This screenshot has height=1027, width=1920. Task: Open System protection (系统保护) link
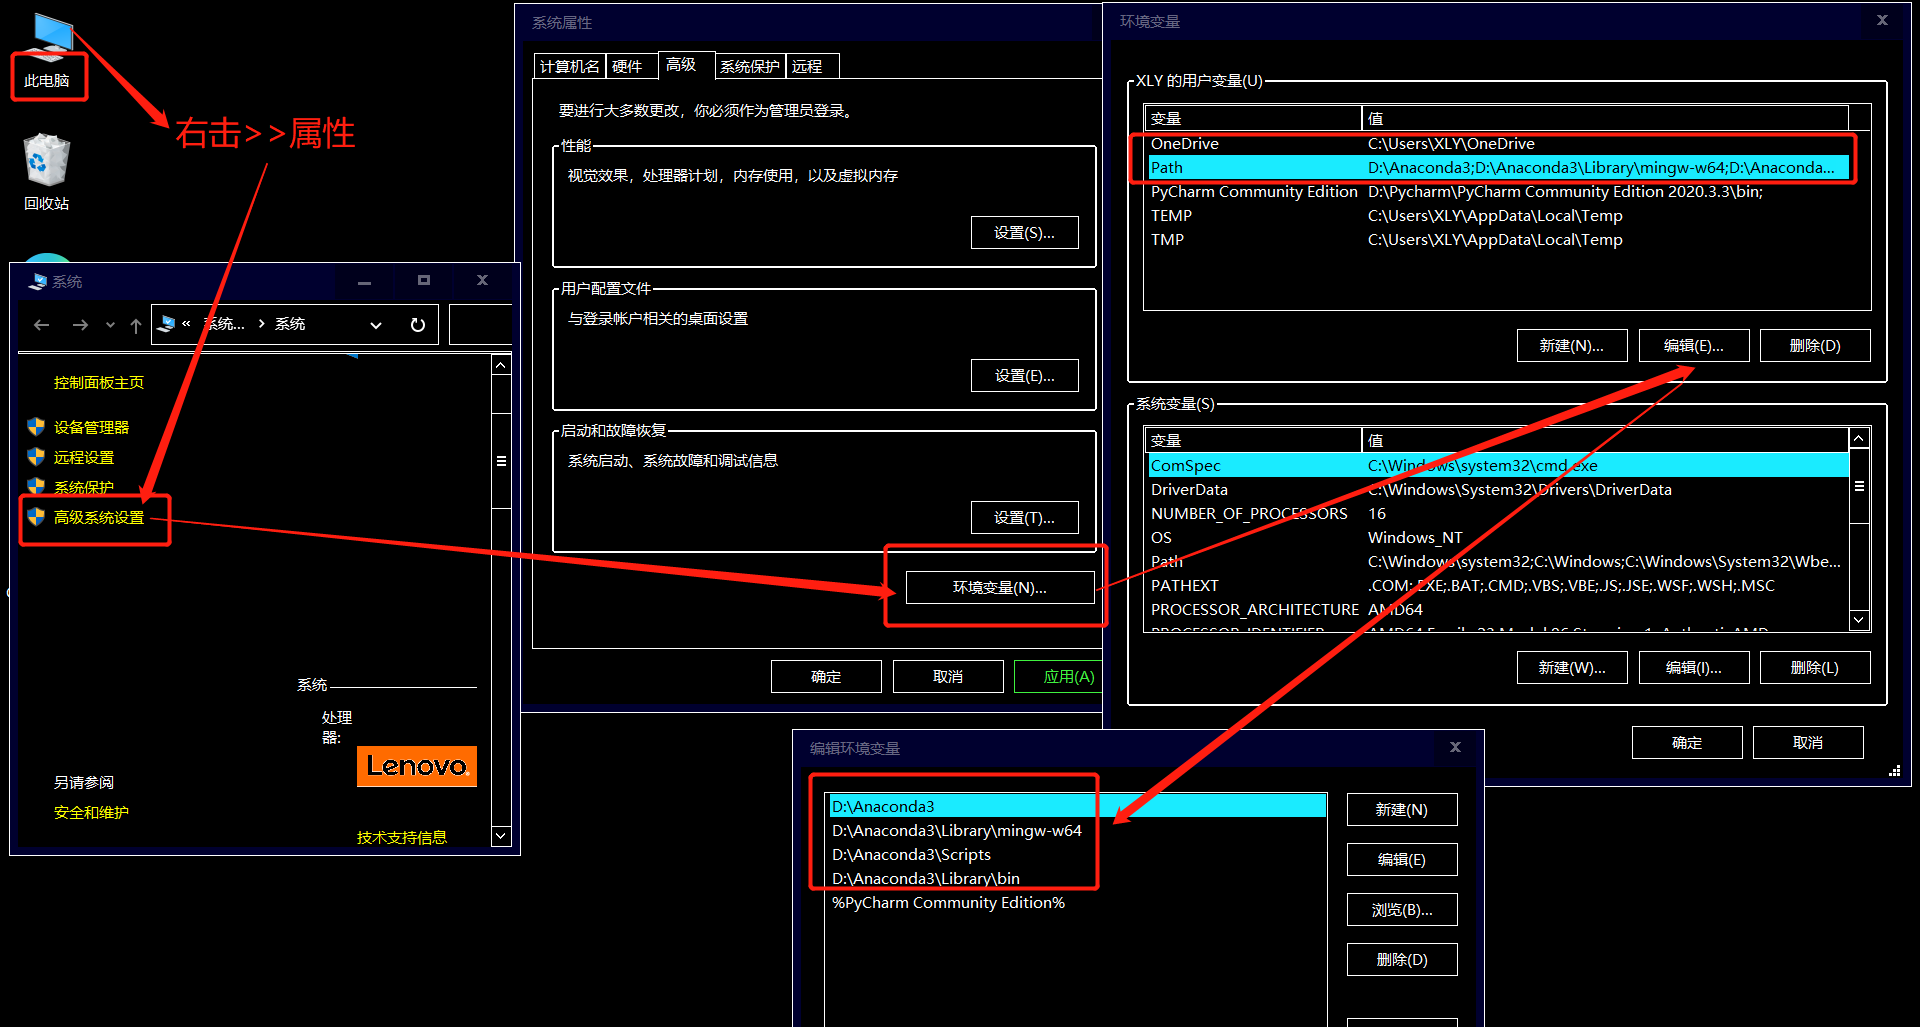[84, 488]
